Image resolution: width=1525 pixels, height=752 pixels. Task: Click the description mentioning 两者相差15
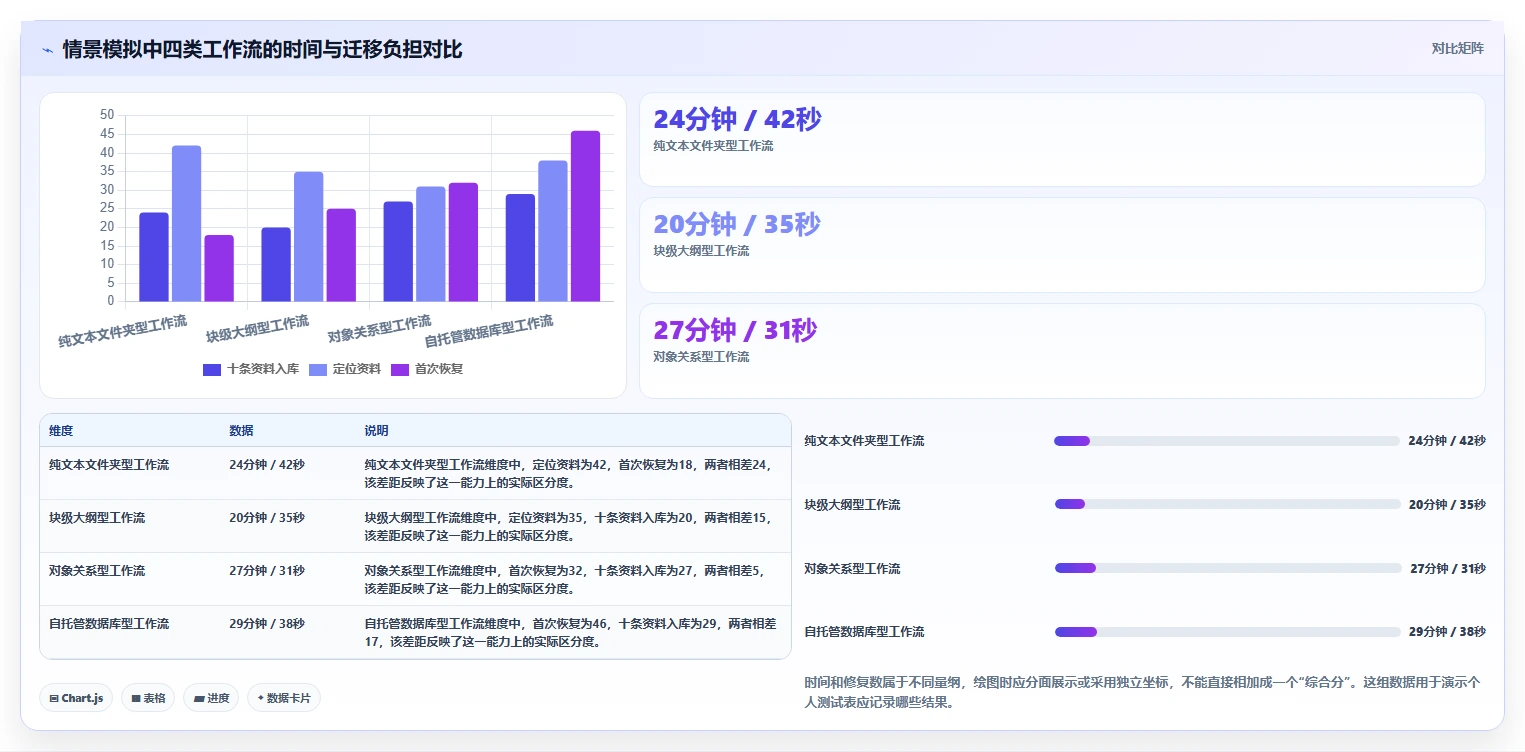(x=568, y=527)
